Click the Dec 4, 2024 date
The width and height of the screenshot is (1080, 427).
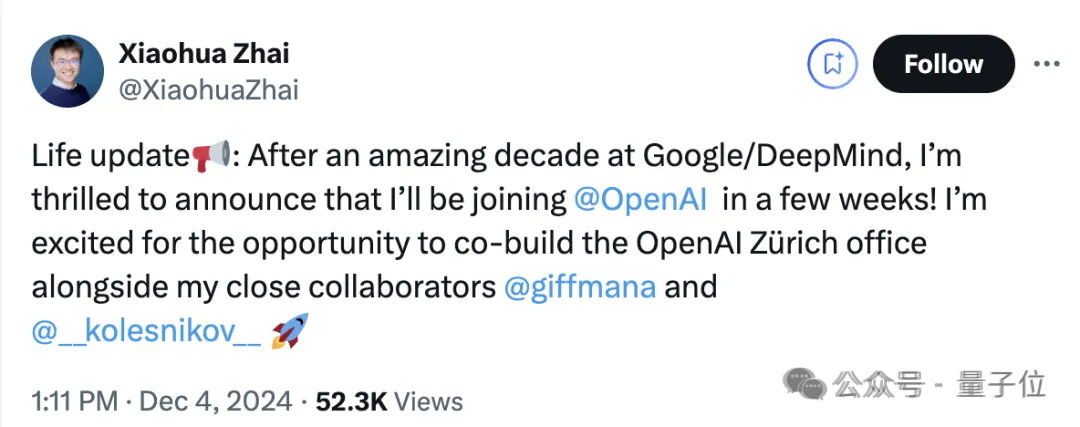coord(216,401)
